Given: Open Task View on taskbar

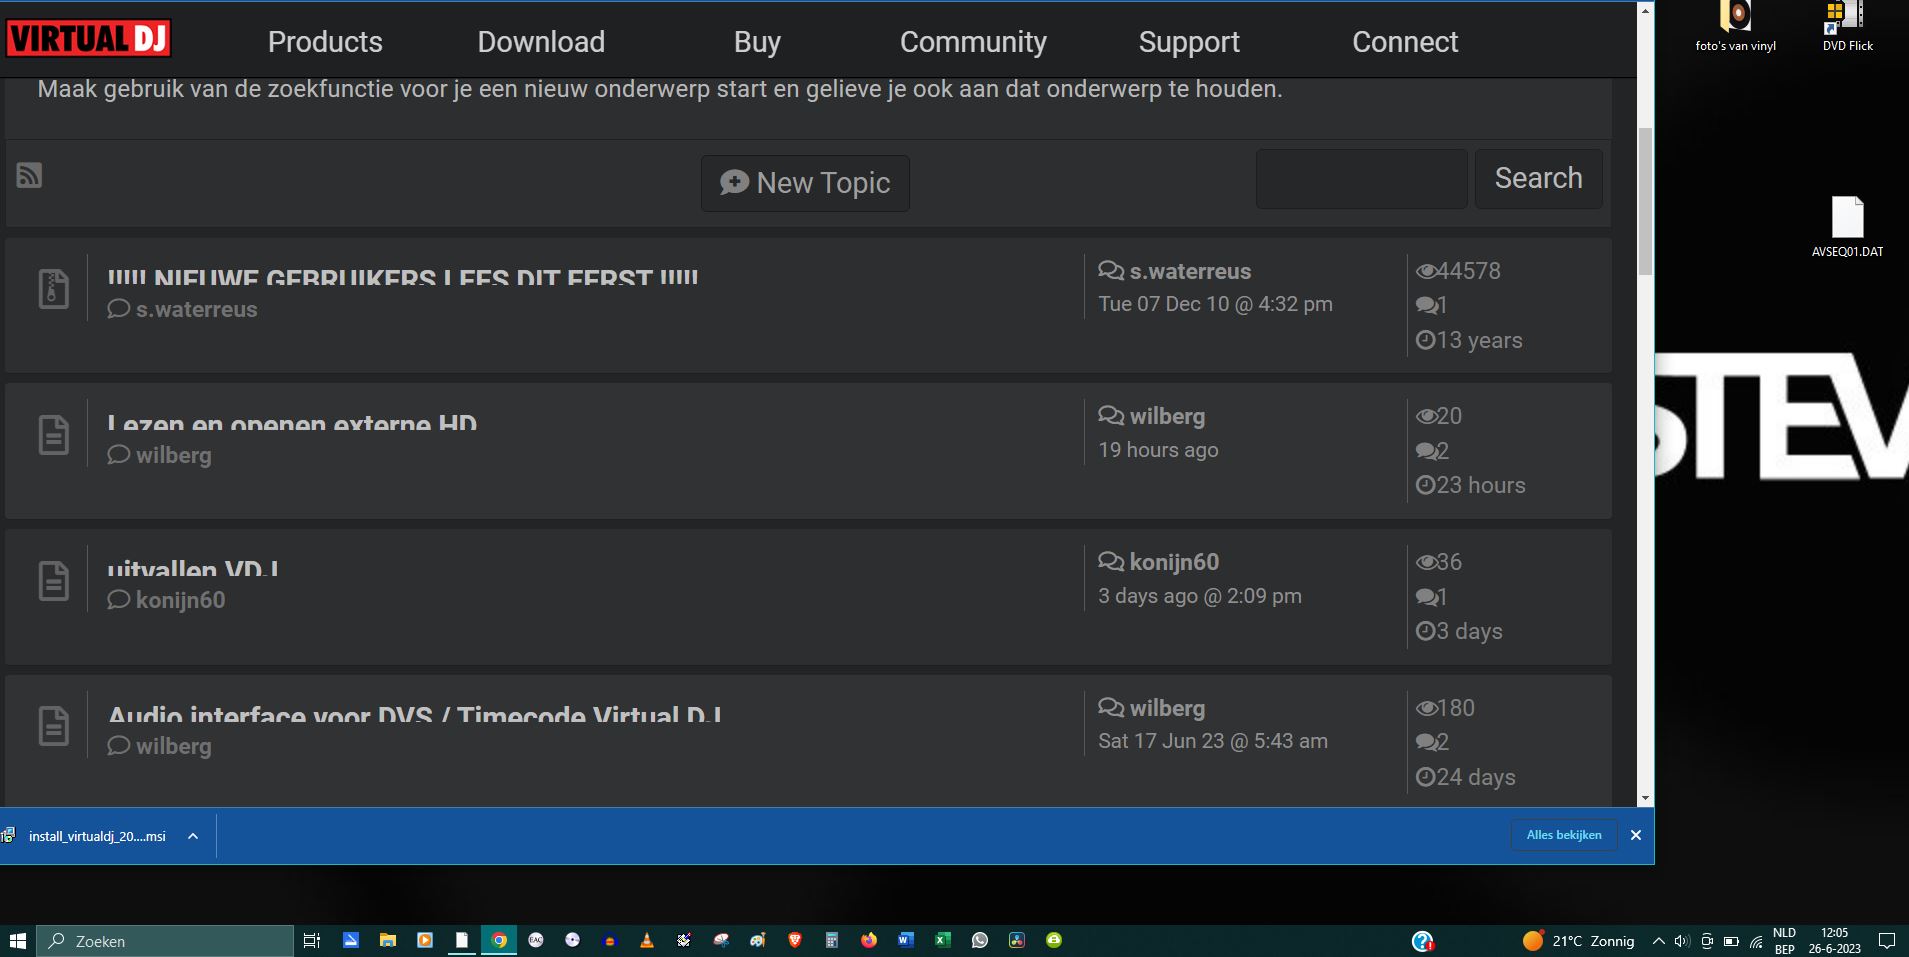Looking at the screenshot, I should 312,940.
